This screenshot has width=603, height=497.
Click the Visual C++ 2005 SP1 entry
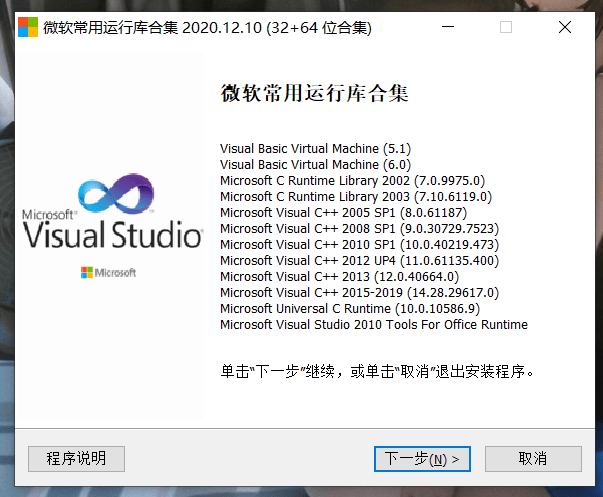pyautogui.click(x=343, y=213)
